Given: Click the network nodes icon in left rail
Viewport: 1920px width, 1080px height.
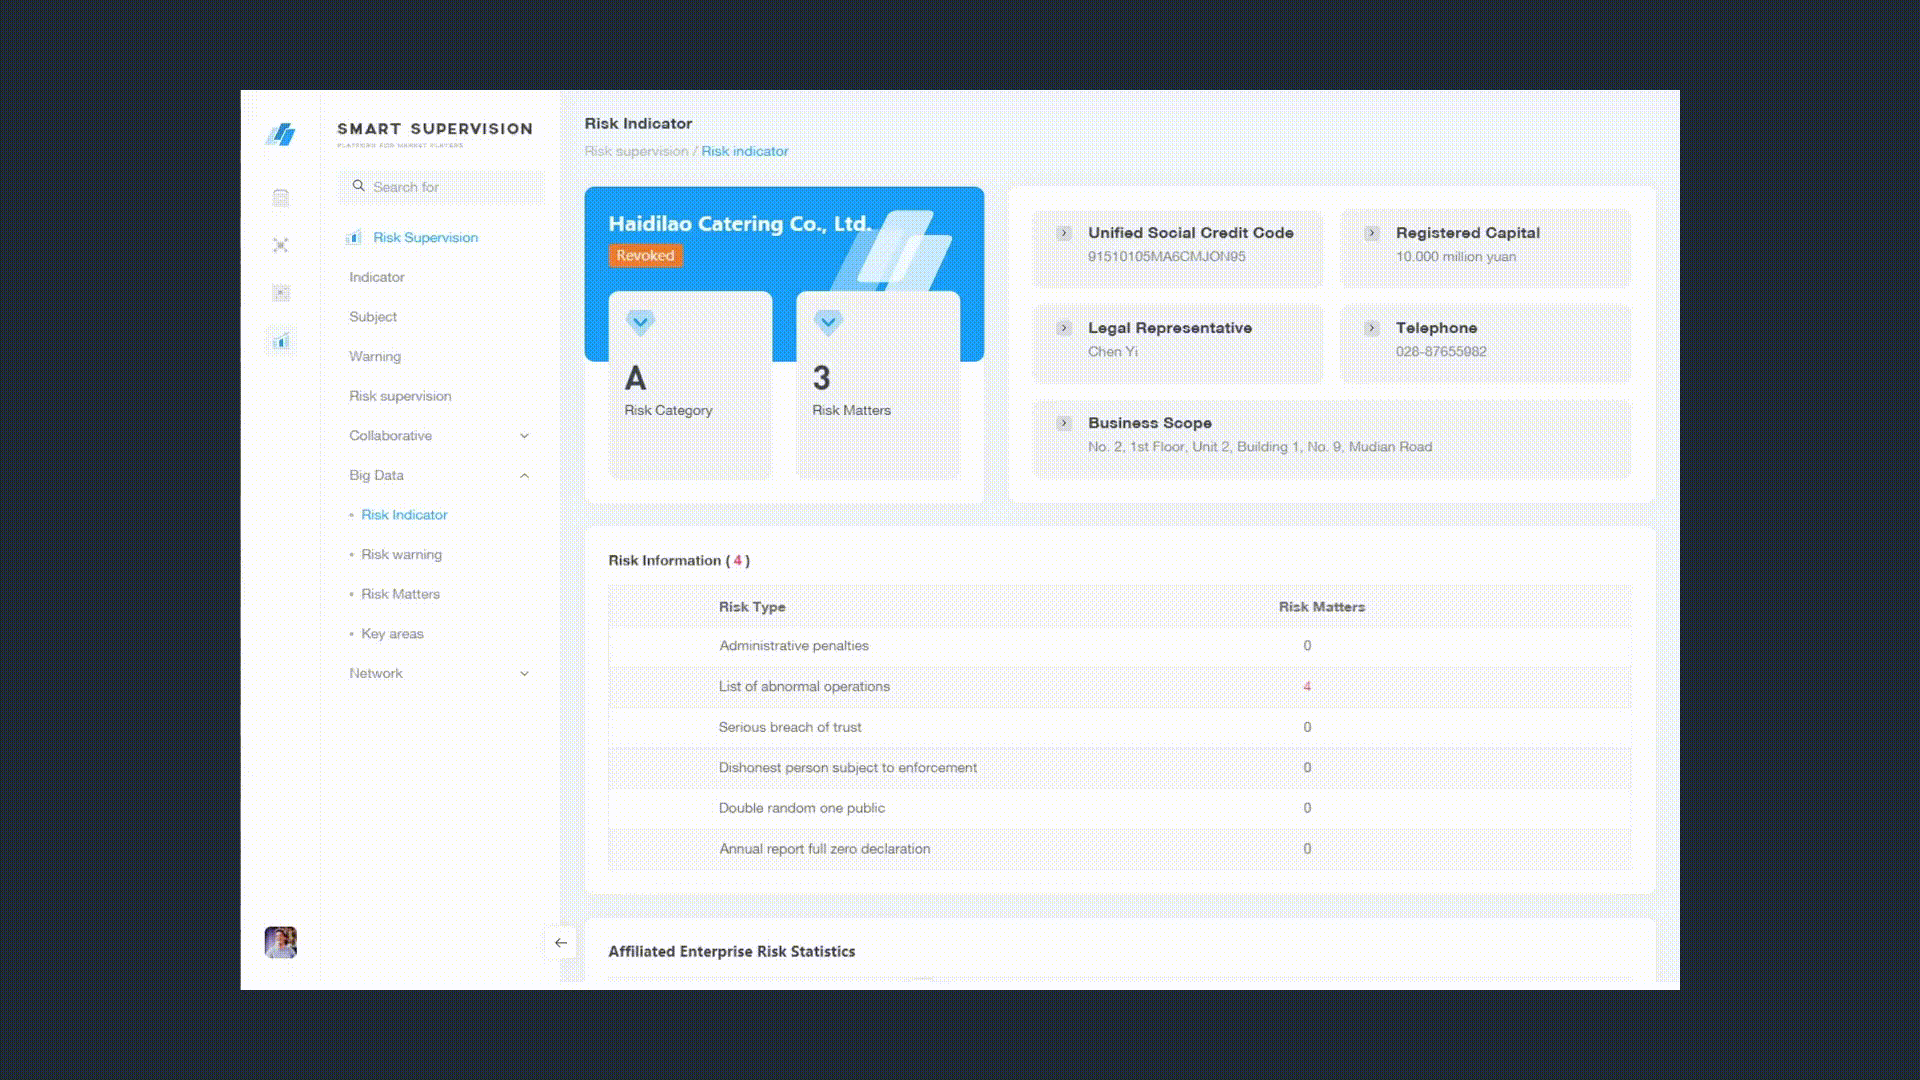Looking at the screenshot, I should click(x=281, y=245).
